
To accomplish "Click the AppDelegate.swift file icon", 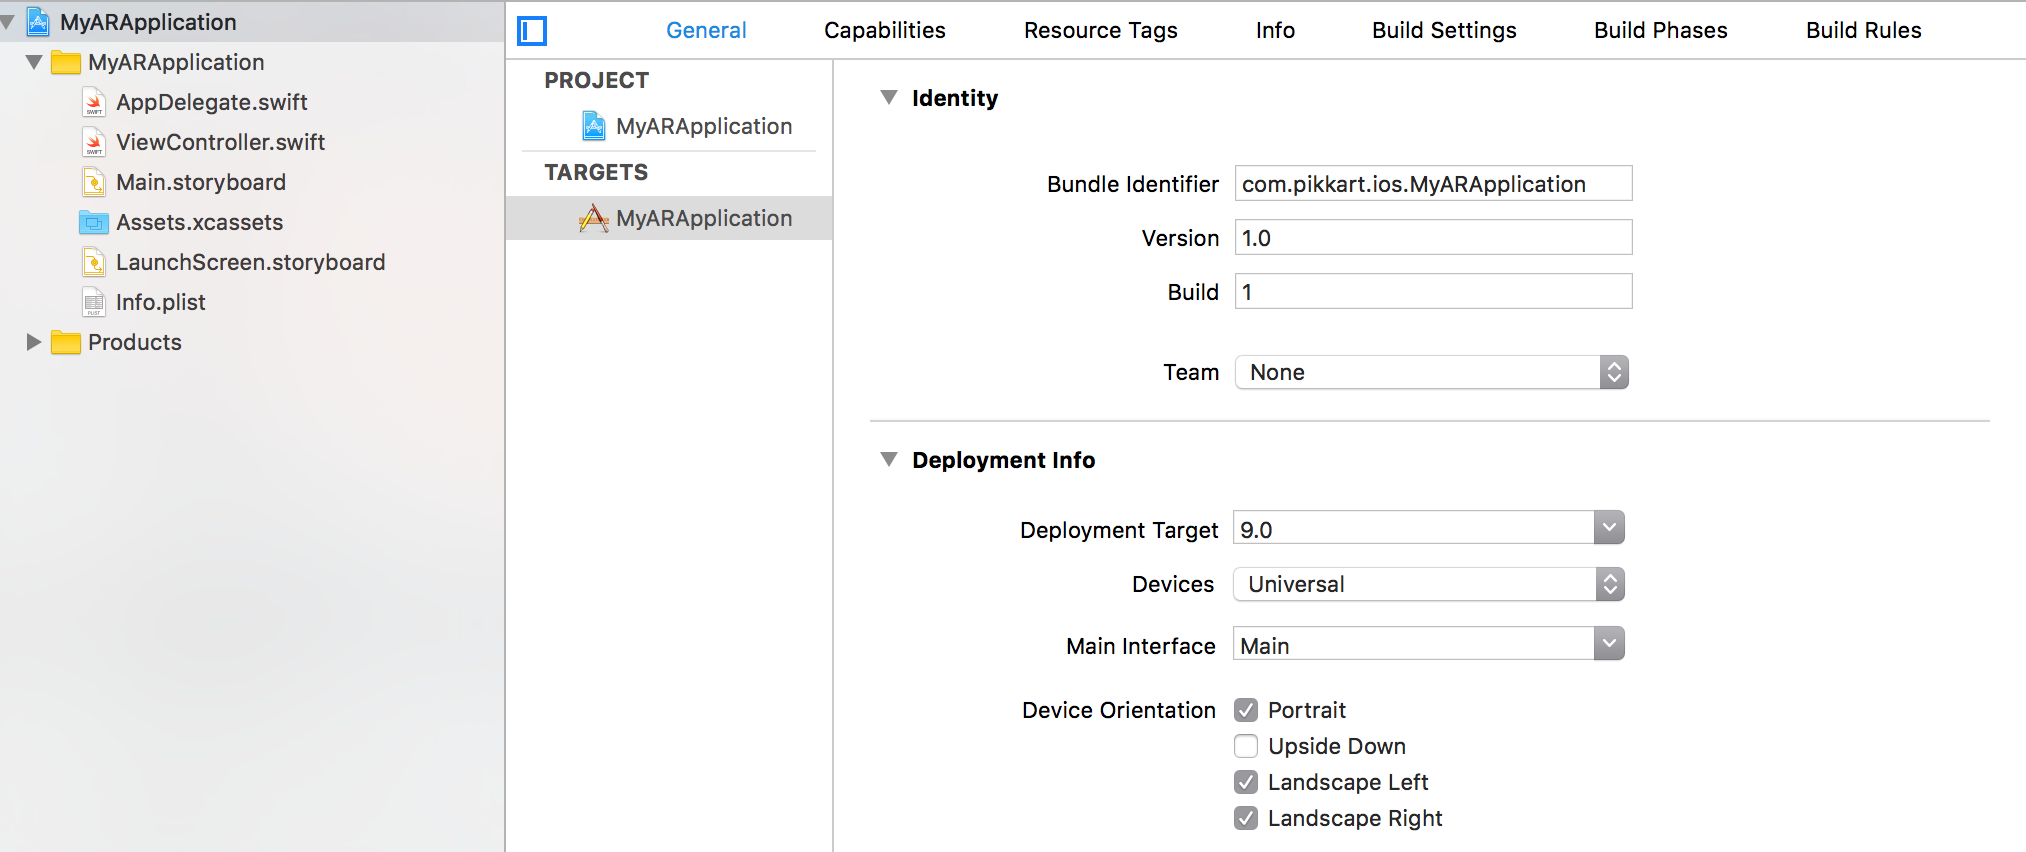I will (94, 102).
